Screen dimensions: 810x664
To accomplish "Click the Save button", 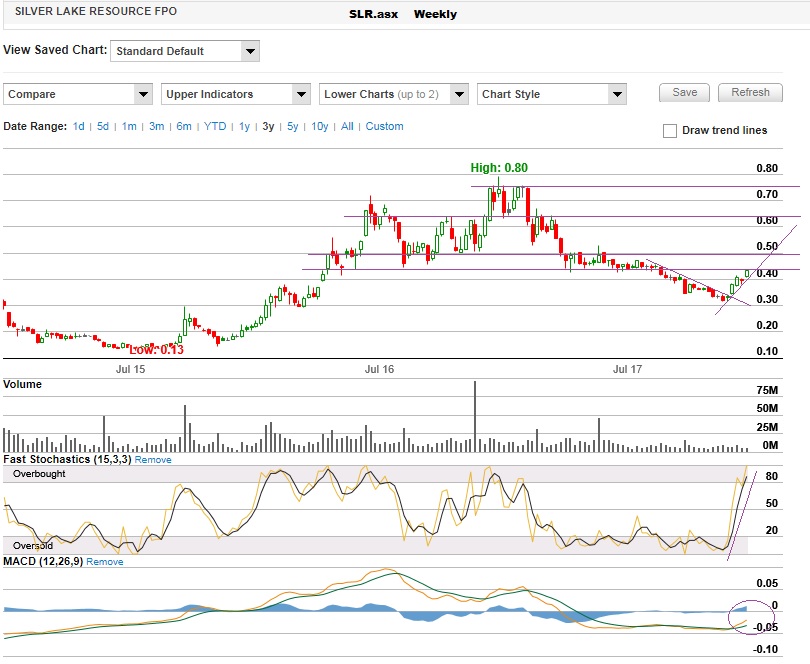I will click(x=684, y=92).
